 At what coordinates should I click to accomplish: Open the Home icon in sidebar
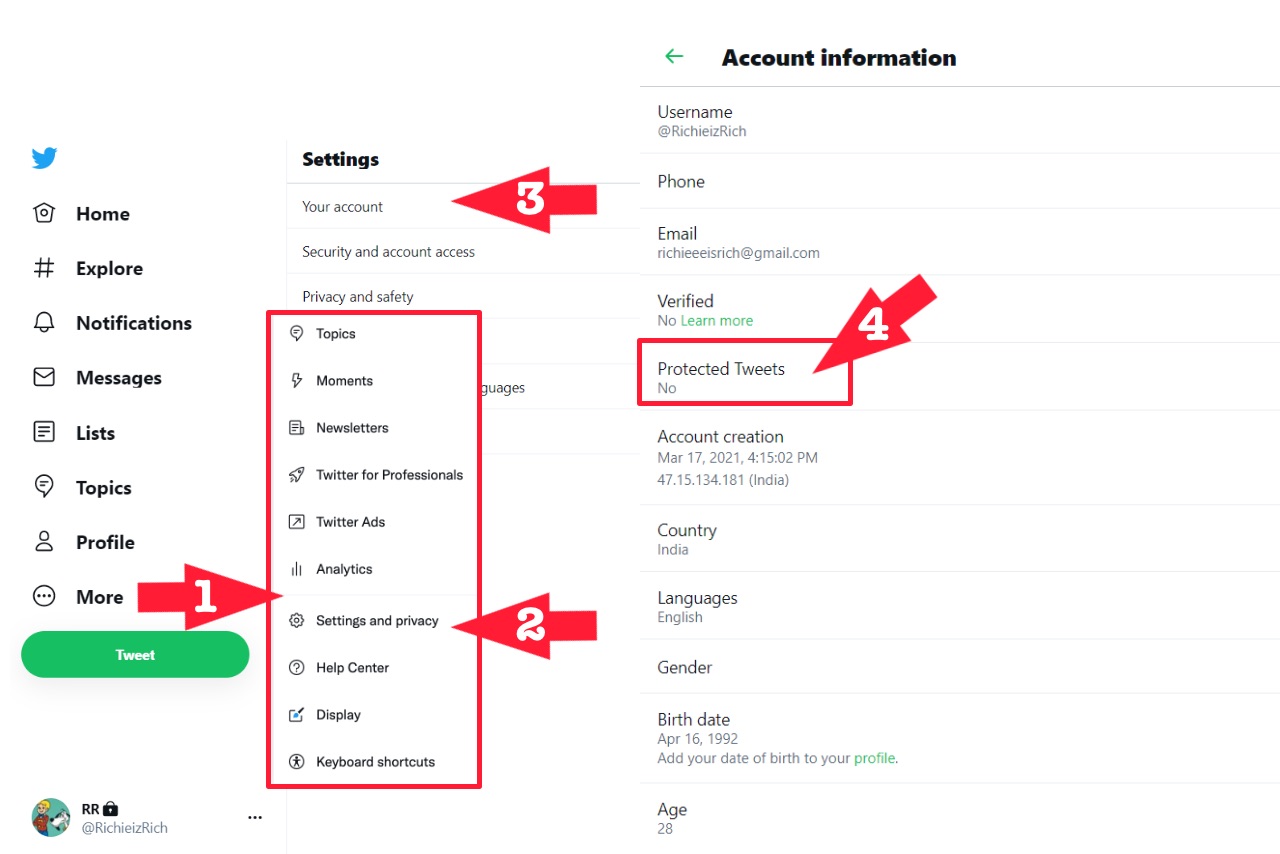[44, 213]
